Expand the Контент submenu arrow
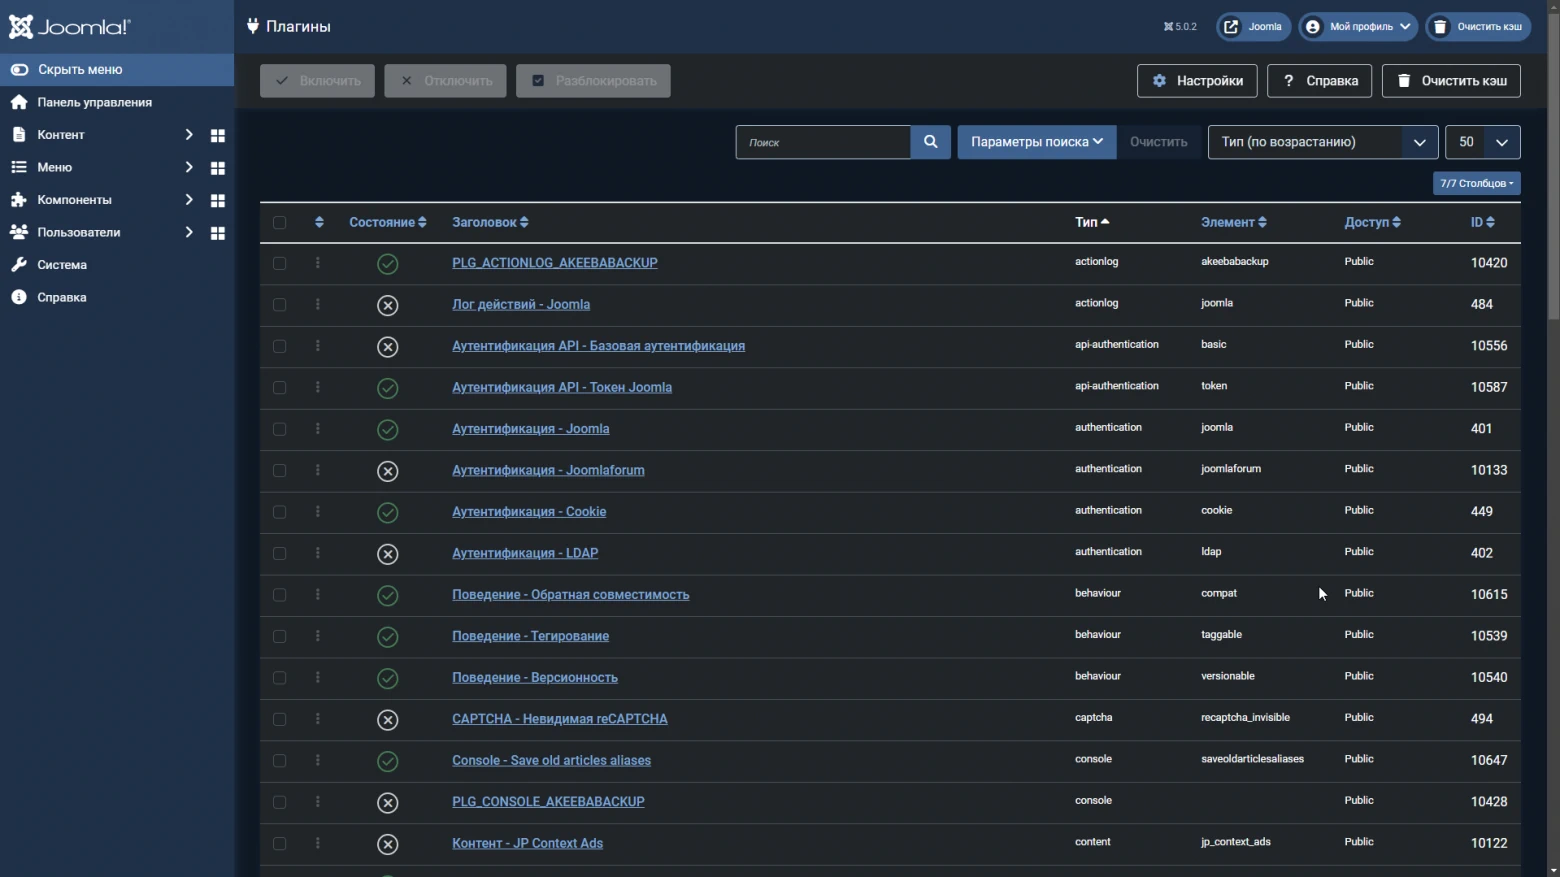Screen dimensions: 1560x877 (x=188, y=135)
